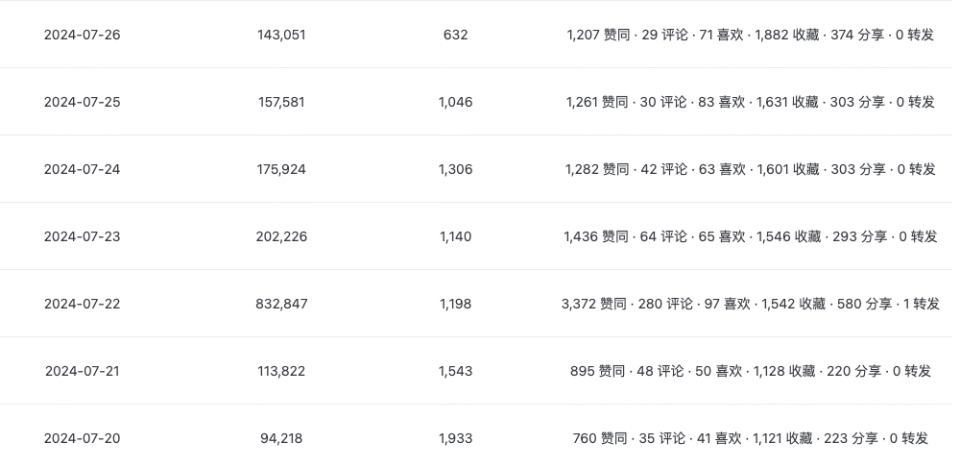Click the 157,581 figure

click(x=281, y=102)
